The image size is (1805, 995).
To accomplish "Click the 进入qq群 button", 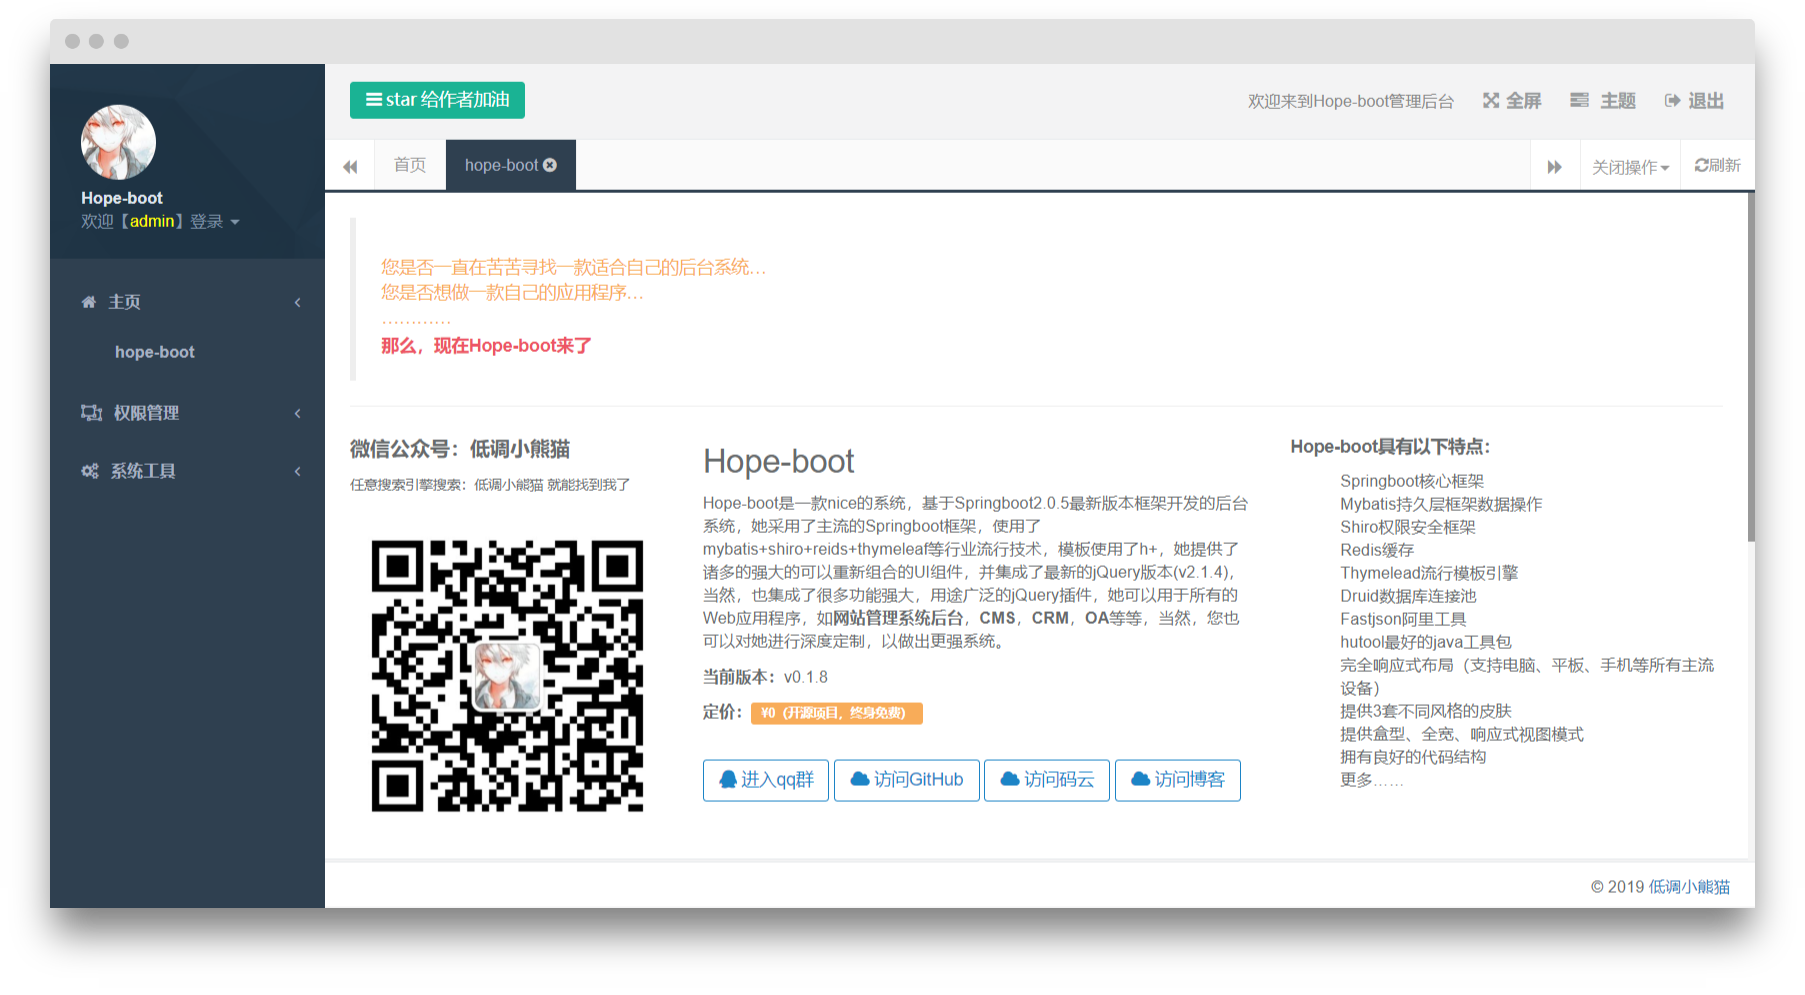I will [x=766, y=780].
